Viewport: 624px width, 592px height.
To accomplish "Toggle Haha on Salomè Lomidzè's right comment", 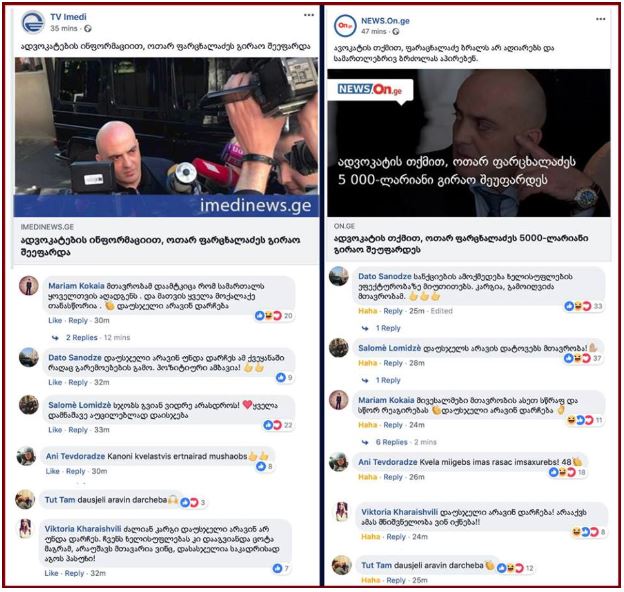I will (x=367, y=363).
